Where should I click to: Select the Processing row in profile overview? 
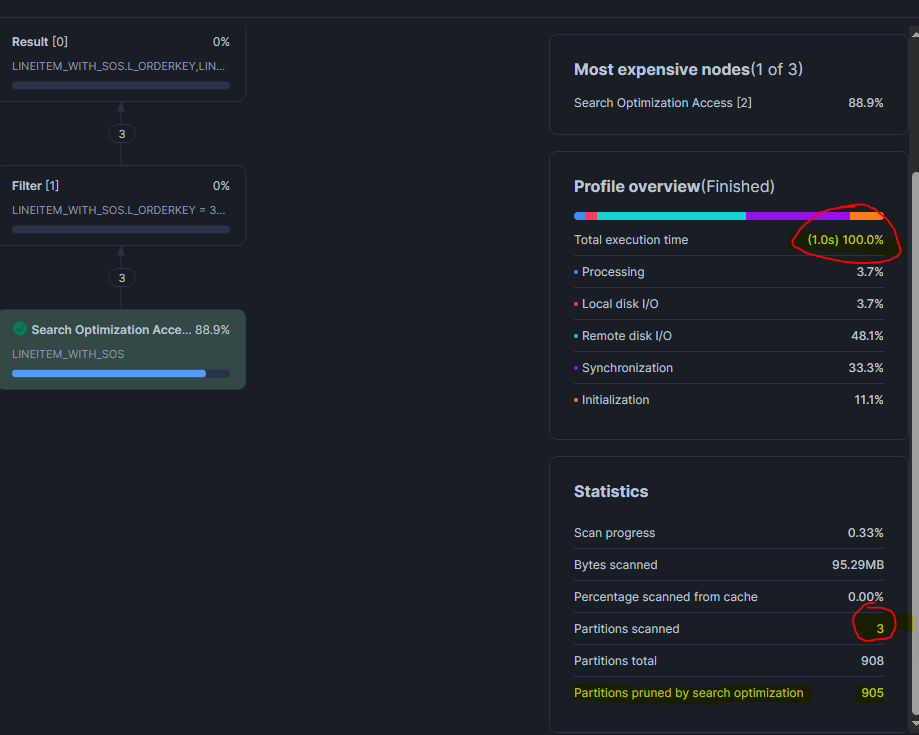tap(728, 272)
